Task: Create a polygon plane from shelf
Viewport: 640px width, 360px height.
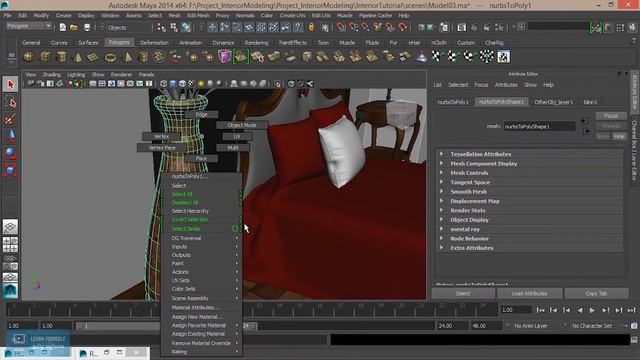Action: tap(93, 56)
